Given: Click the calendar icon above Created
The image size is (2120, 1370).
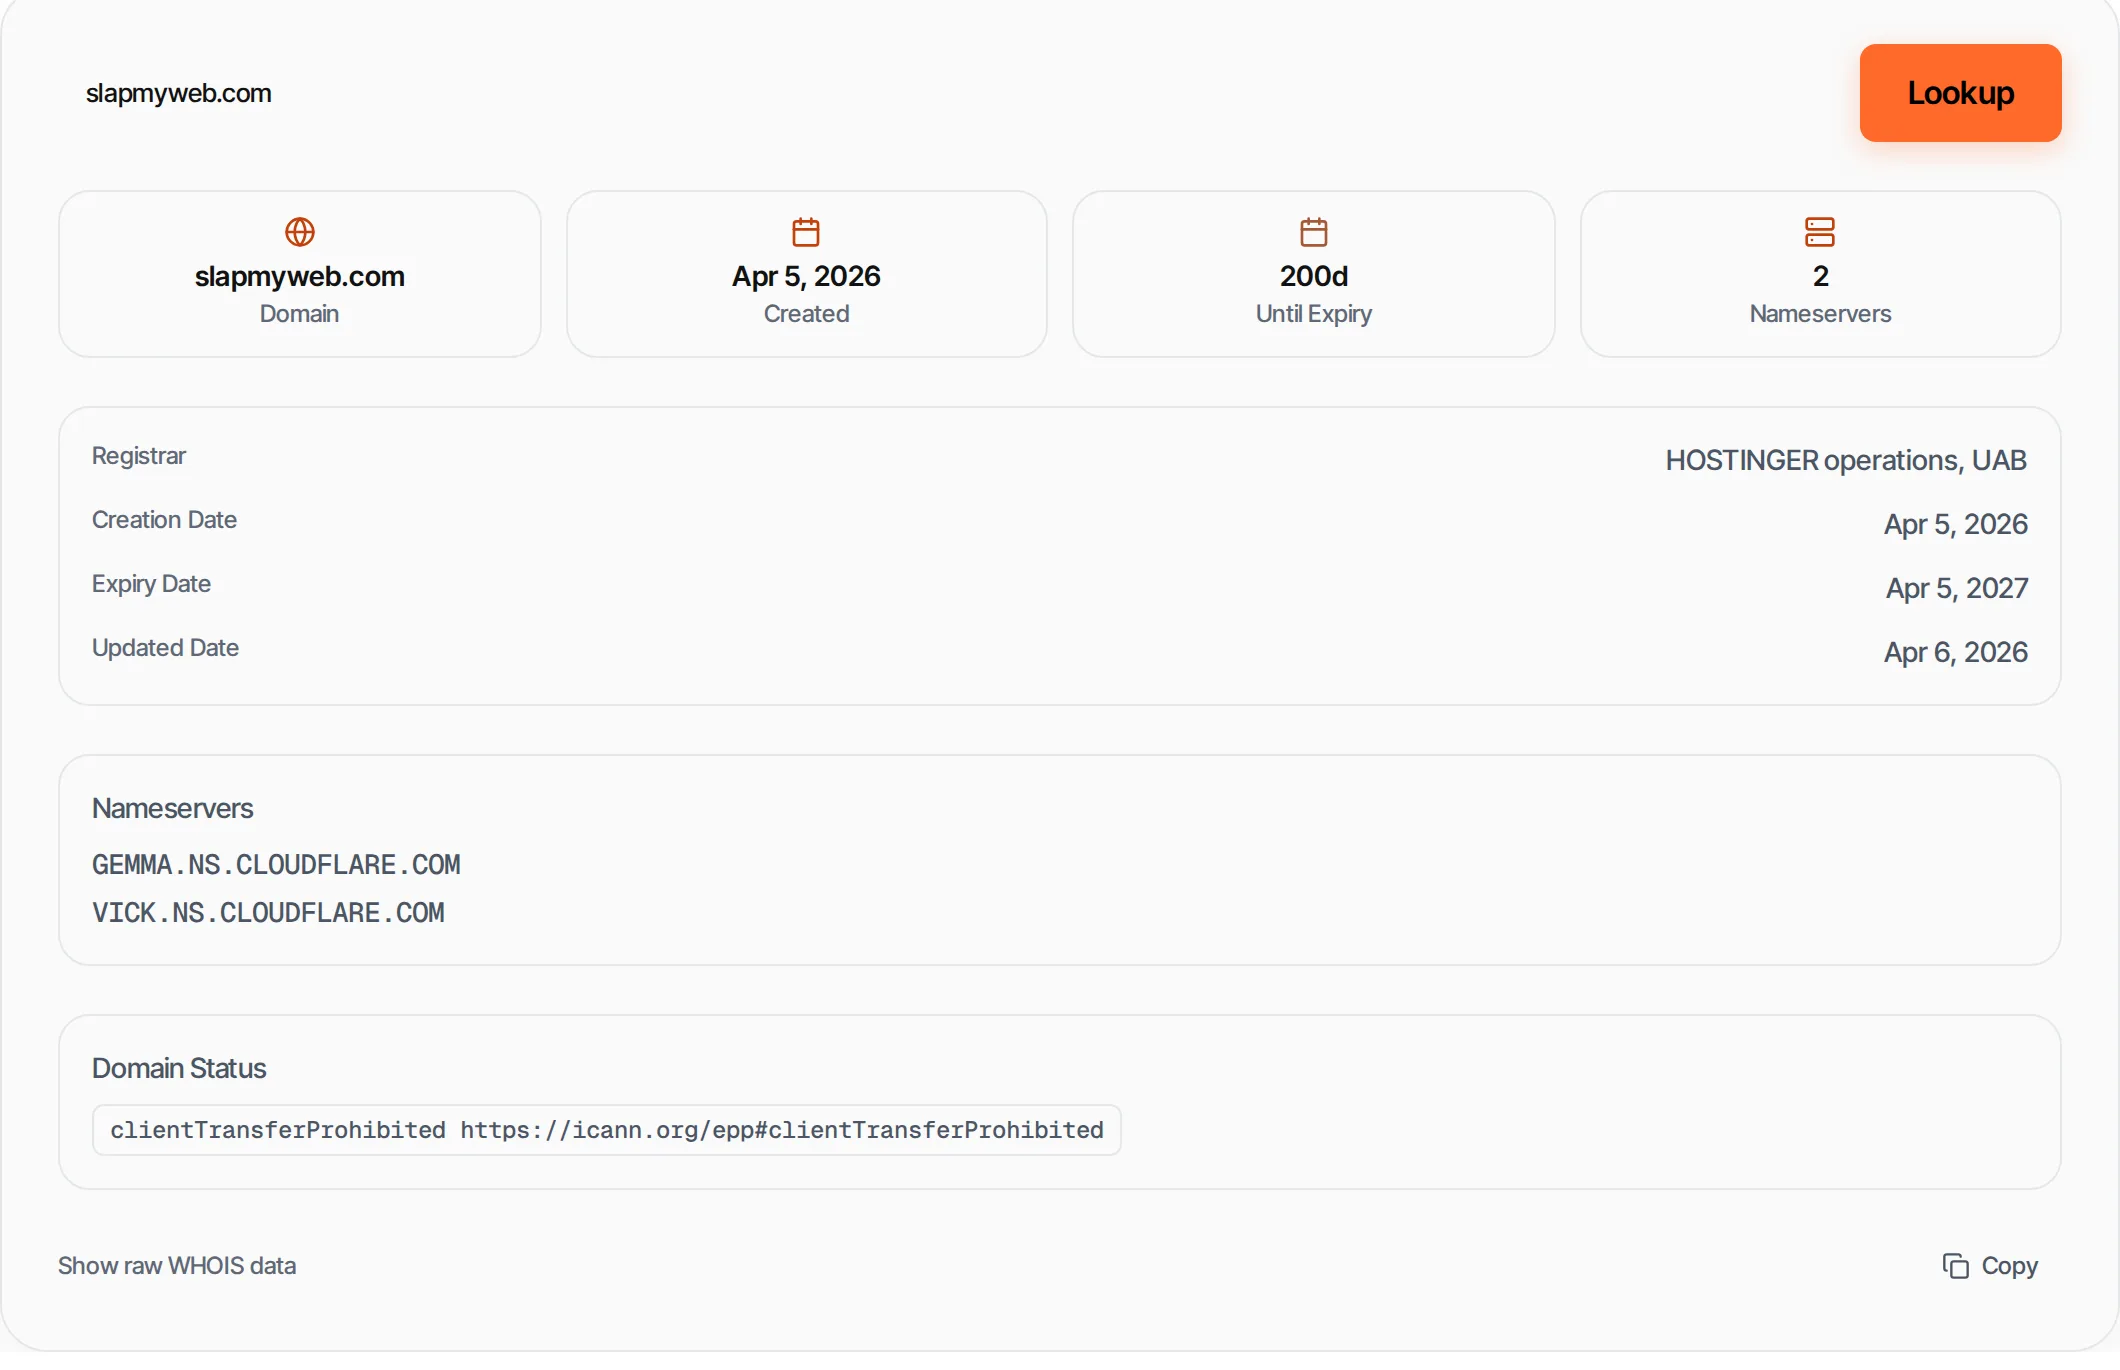Looking at the screenshot, I should [x=806, y=232].
